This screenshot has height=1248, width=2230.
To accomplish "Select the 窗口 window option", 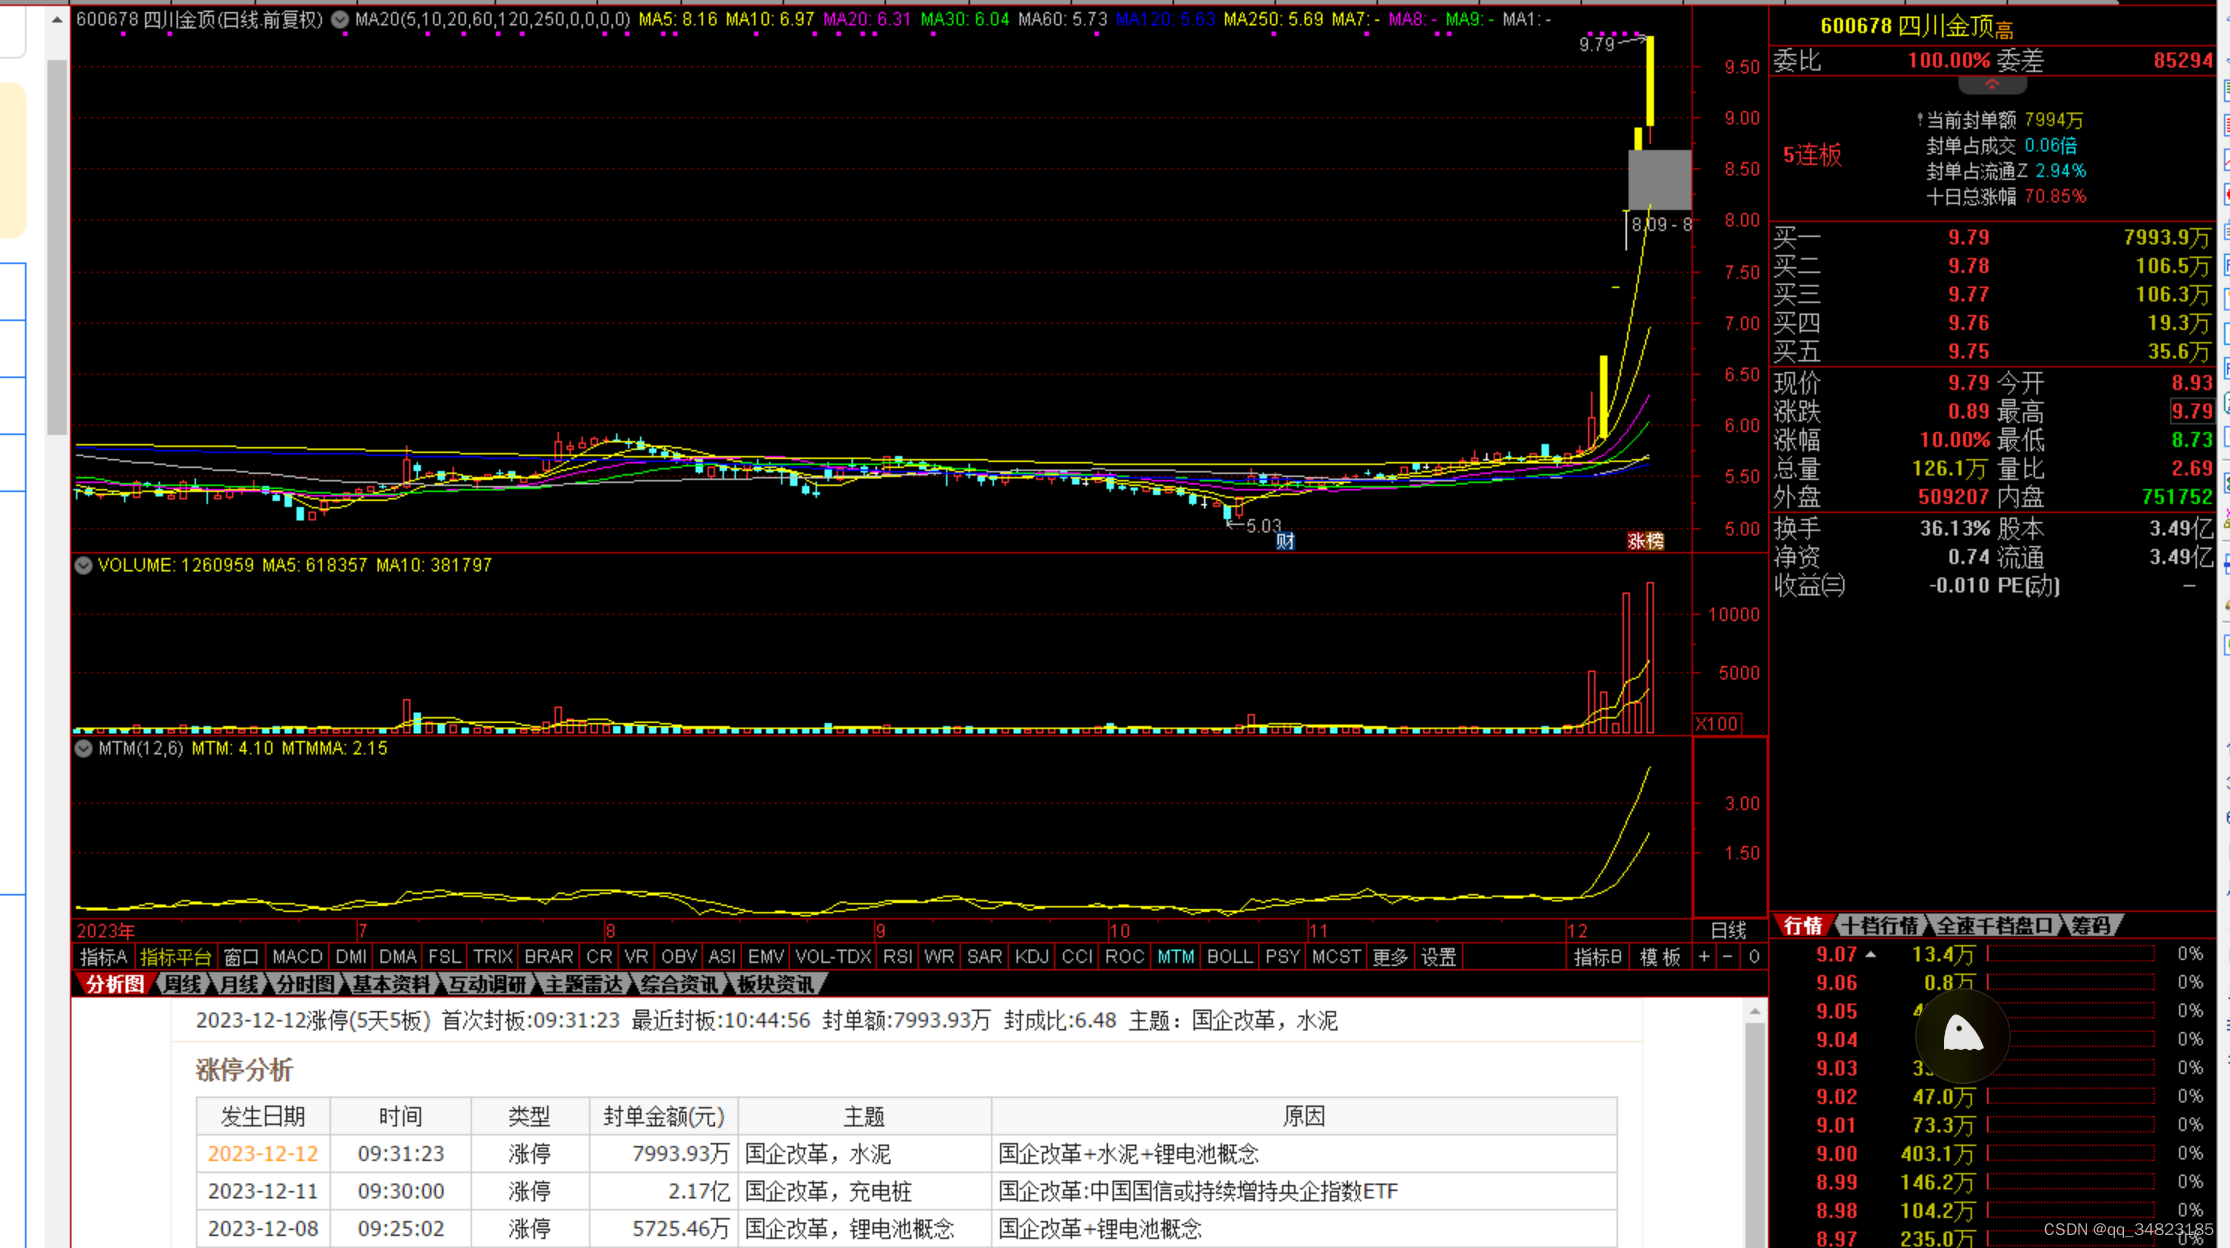I will click(241, 957).
